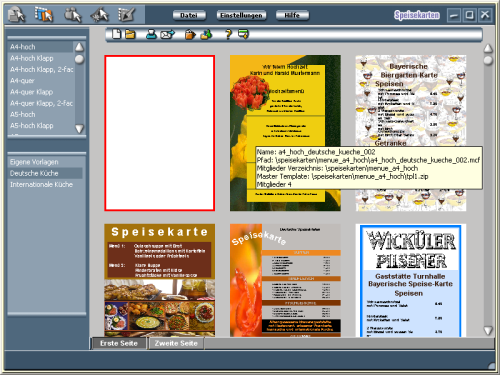500x375 pixels.
Task: Click the yellow question mark help icon
Action: [x=228, y=34]
